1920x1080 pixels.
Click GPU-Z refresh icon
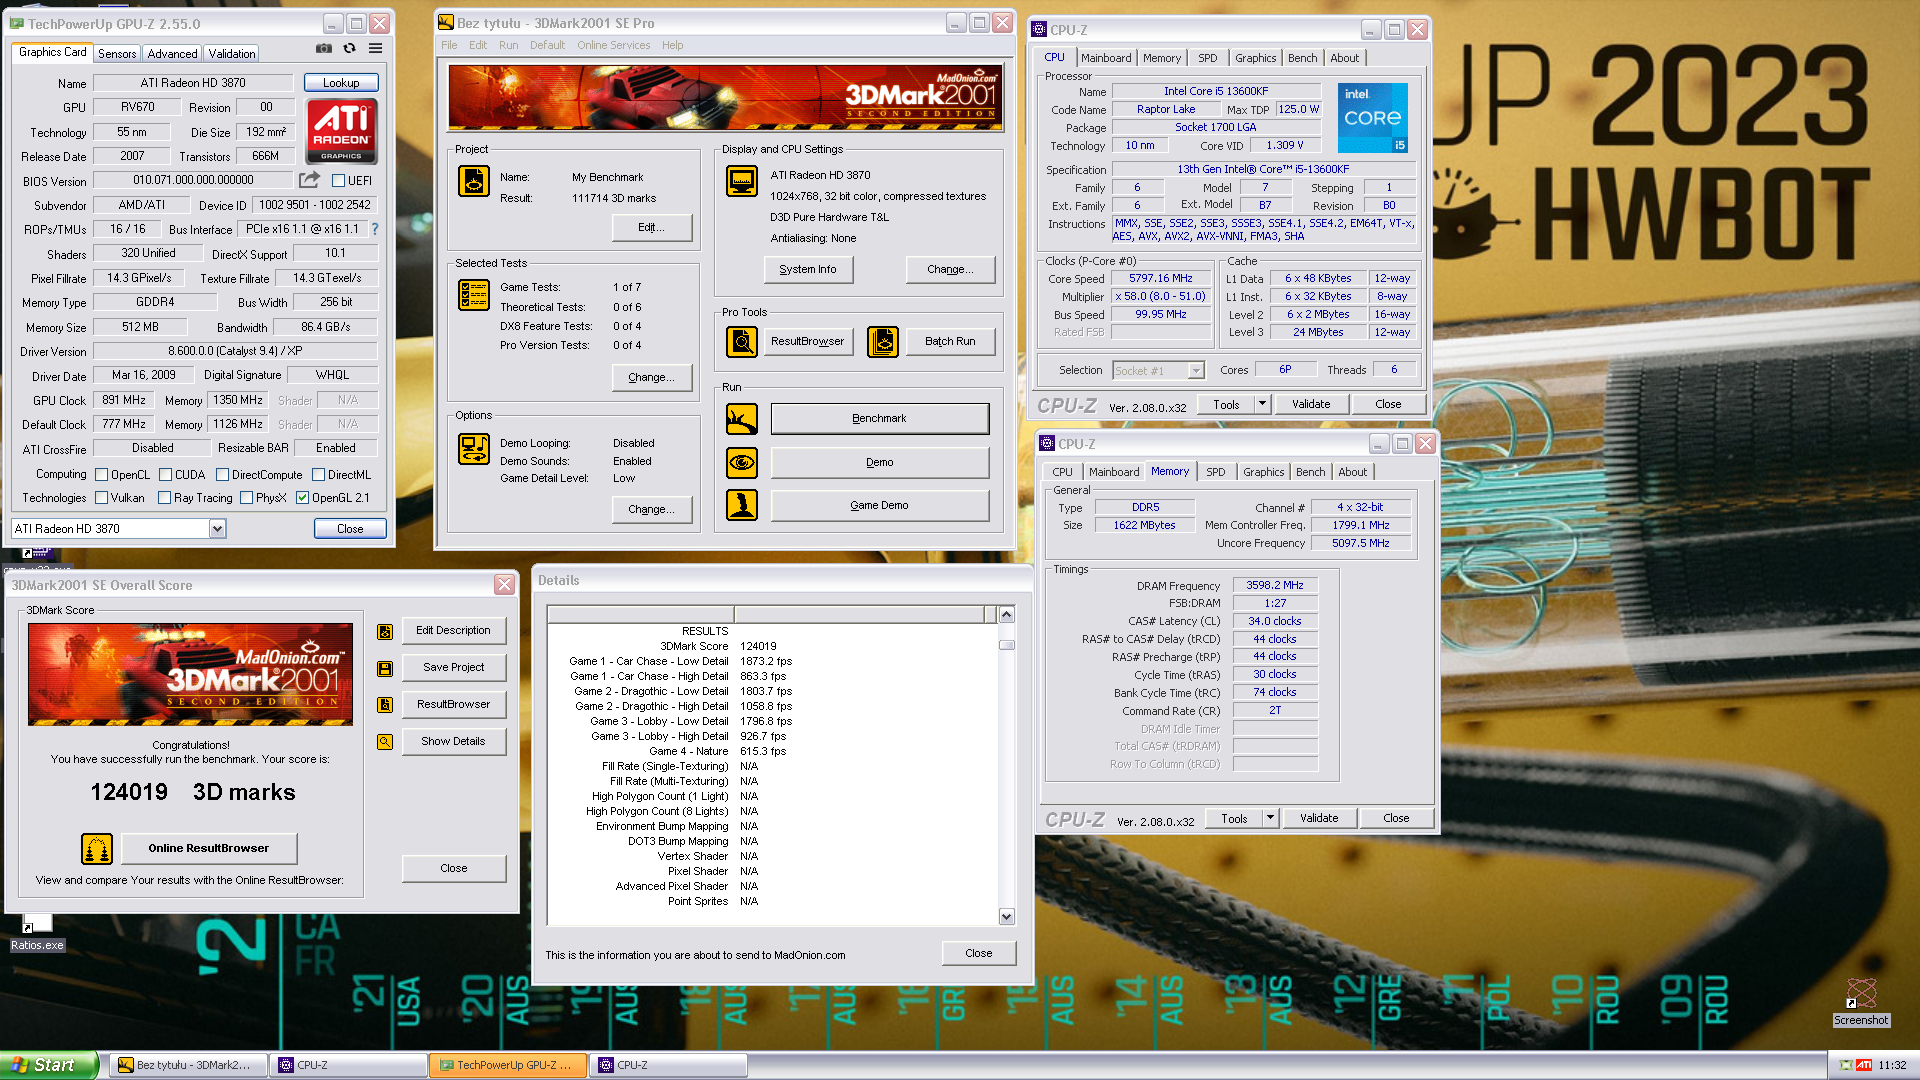[349, 48]
